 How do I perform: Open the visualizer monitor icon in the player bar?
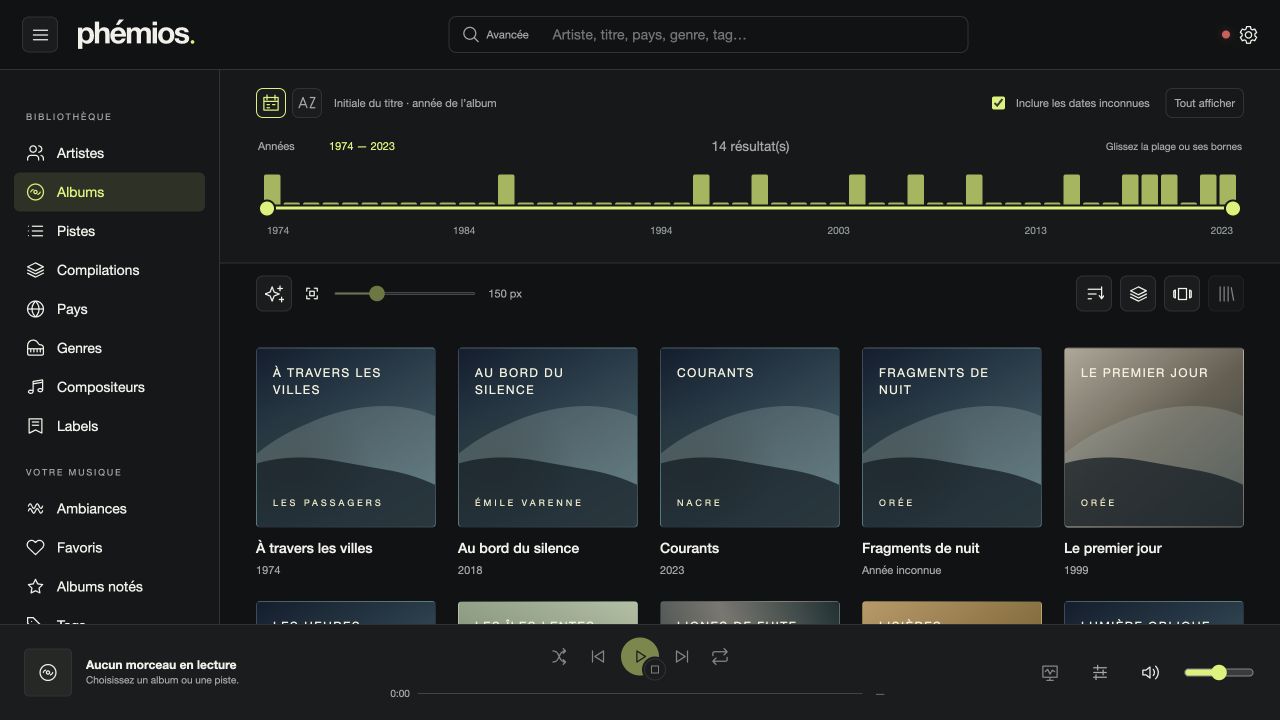pos(1050,673)
